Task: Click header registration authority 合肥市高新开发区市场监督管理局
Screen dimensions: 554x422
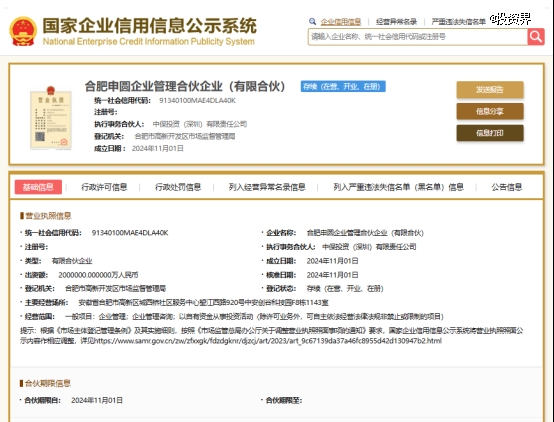Action: point(185,136)
